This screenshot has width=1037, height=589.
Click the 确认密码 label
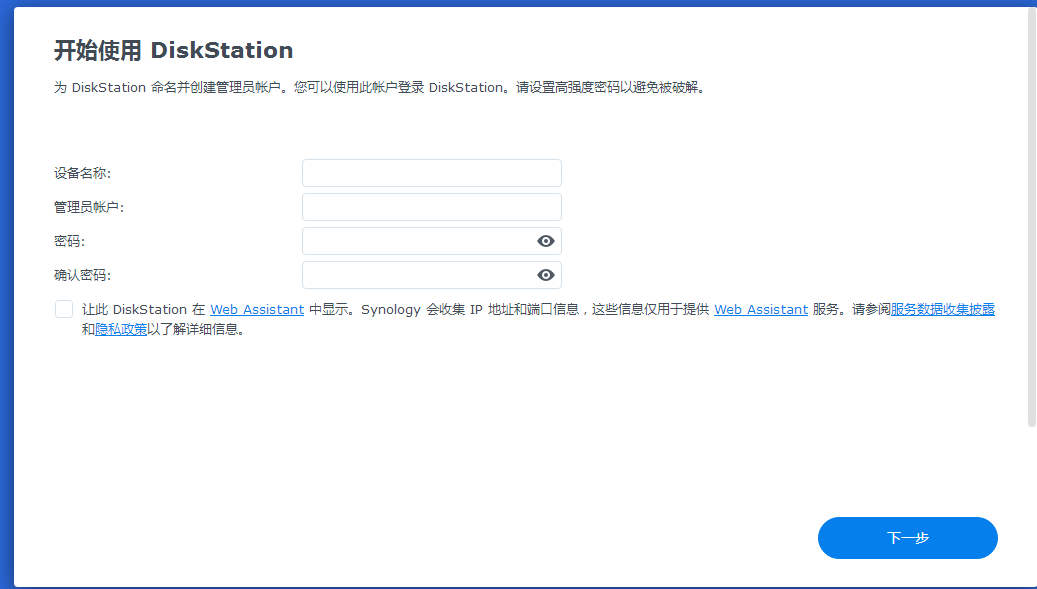[x=83, y=275]
